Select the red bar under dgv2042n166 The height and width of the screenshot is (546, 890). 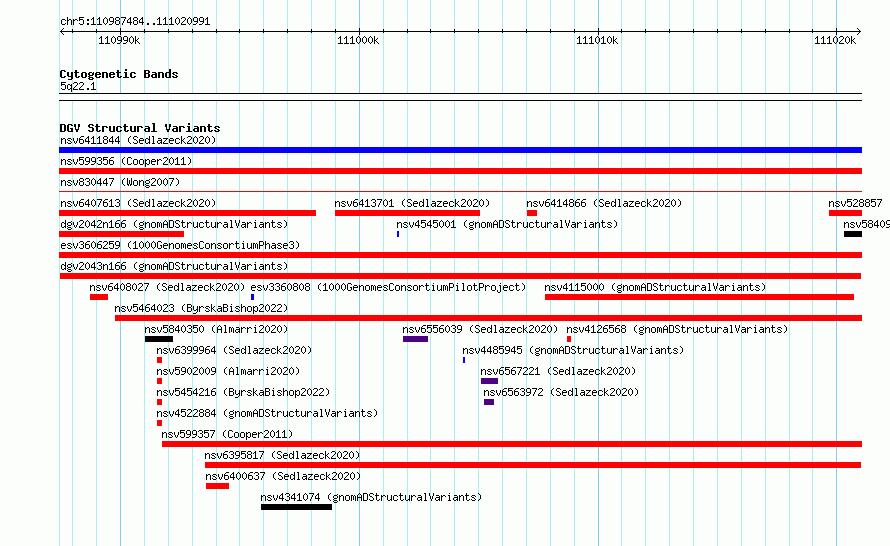coord(121,234)
